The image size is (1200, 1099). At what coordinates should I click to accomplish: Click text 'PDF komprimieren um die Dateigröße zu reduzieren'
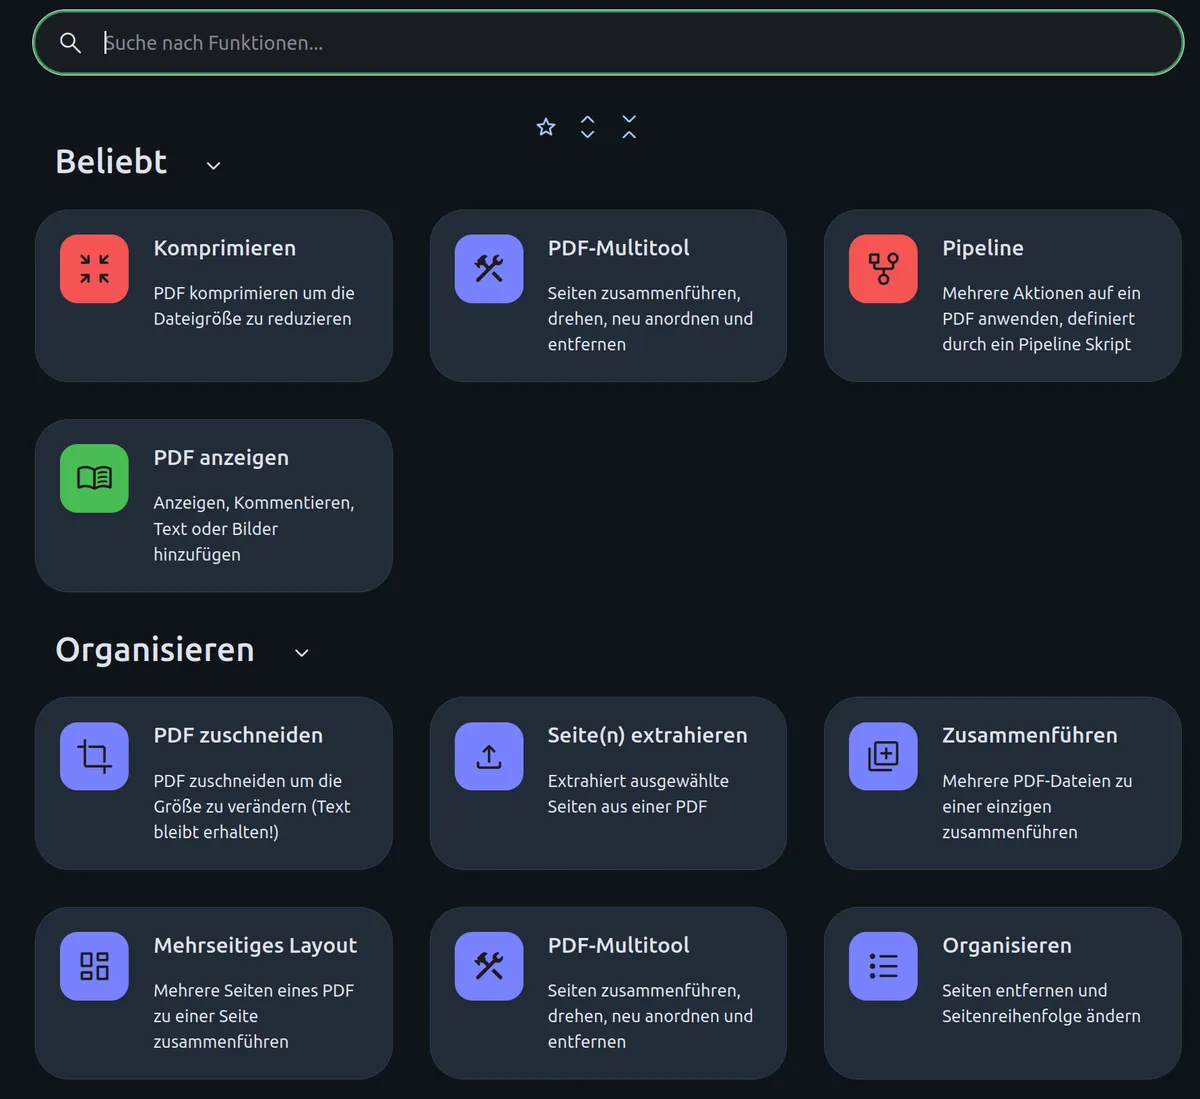(254, 306)
